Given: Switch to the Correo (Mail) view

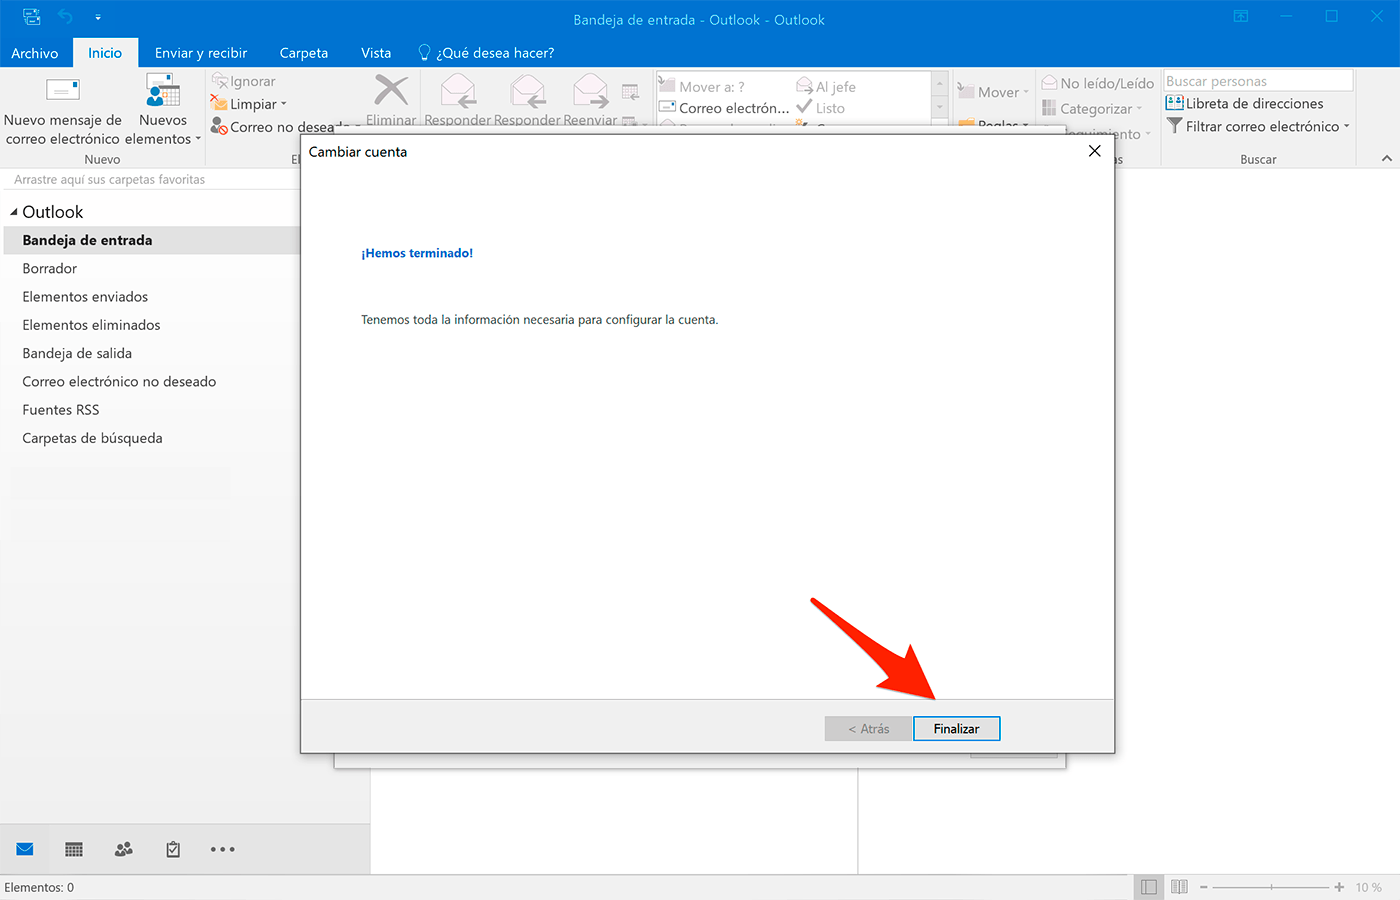Looking at the screenshot, I should 24,848.
